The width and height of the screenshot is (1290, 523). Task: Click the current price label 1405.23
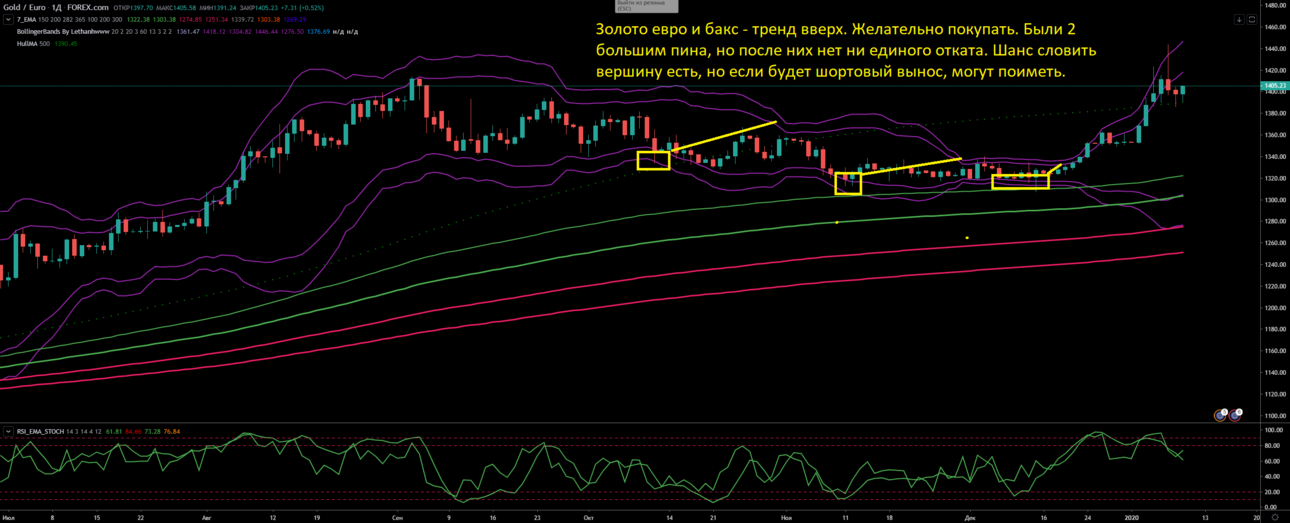(1274, 86)
